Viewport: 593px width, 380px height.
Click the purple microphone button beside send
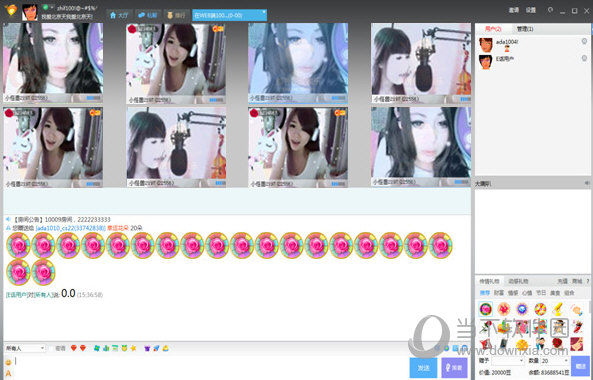click(454, 368)
